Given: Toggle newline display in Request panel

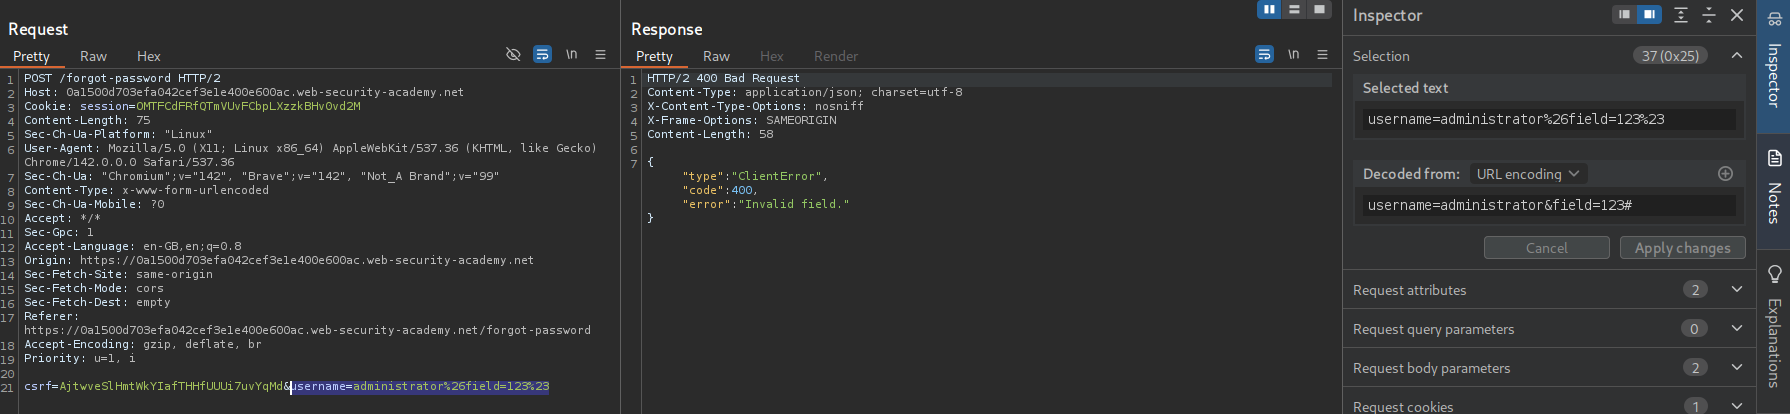Looking at the screenshot, I should pyautogui.click(x=571, y=55).
